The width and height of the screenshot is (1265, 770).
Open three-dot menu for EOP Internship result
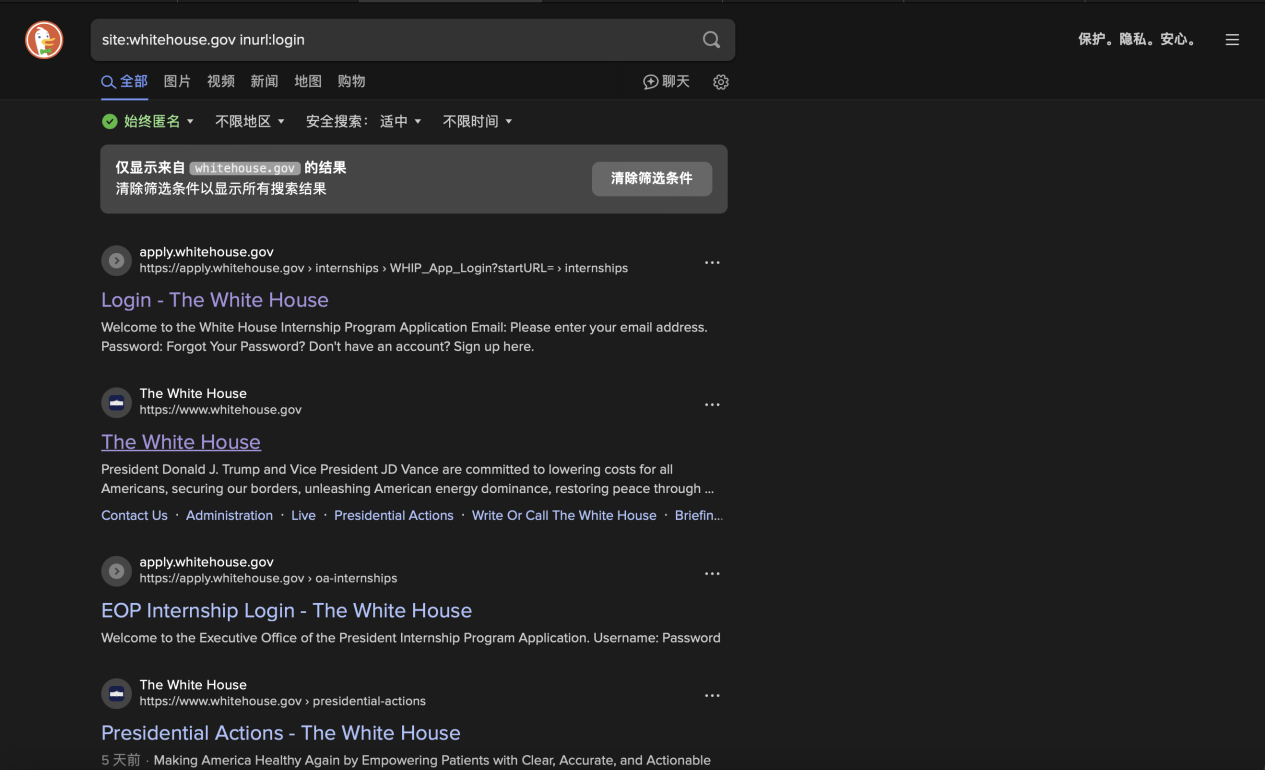(x=712, y=574)
